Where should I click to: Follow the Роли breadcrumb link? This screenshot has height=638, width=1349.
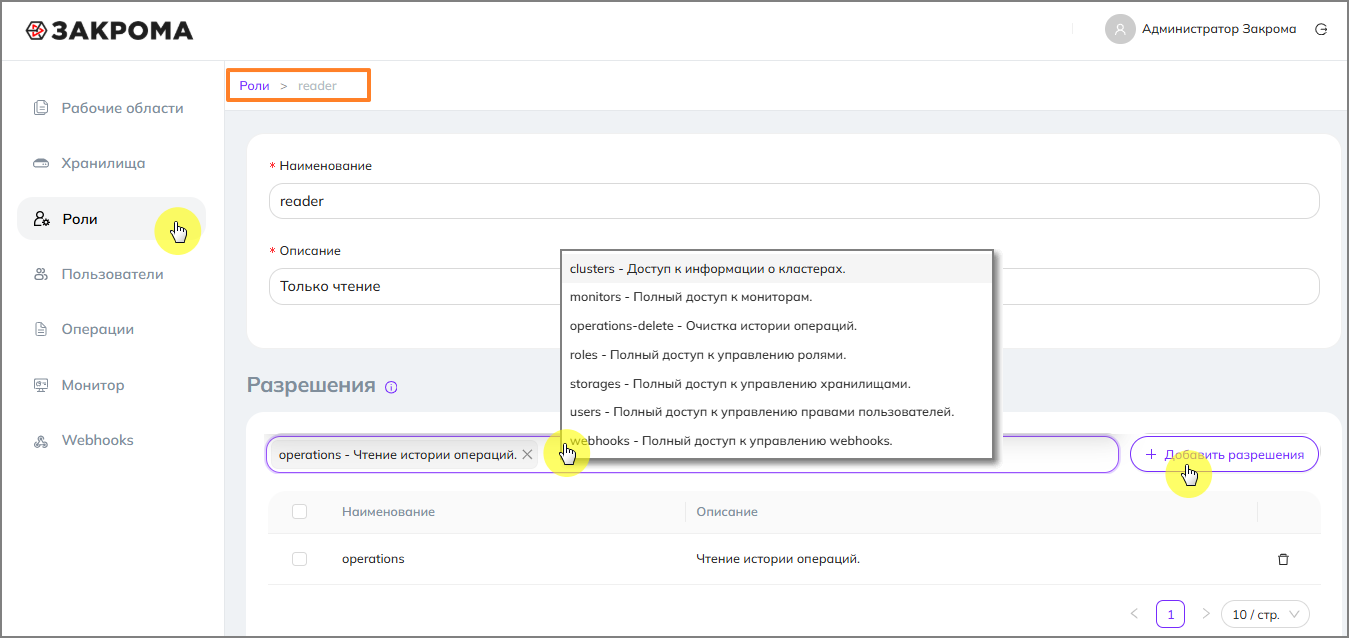(254, 86)
